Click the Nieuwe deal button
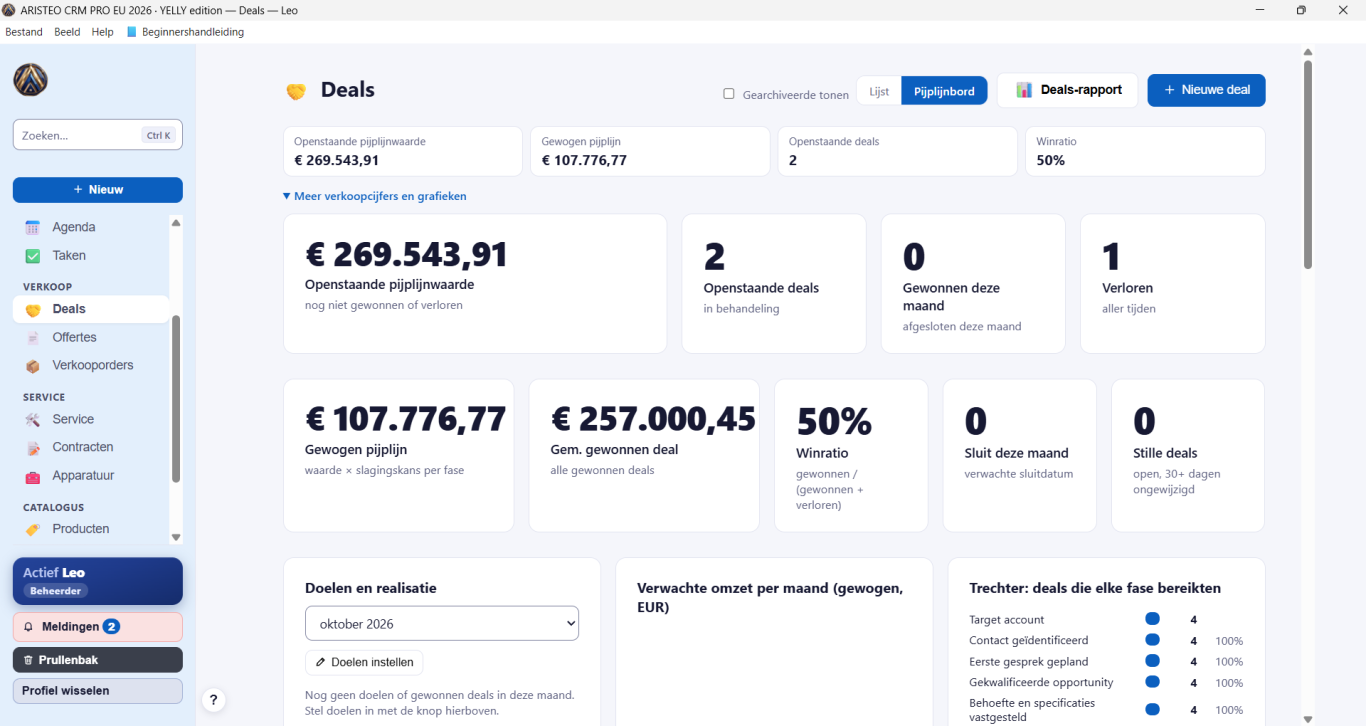The height and width of the screenshot is (726, 1366). click(1206, 90)
